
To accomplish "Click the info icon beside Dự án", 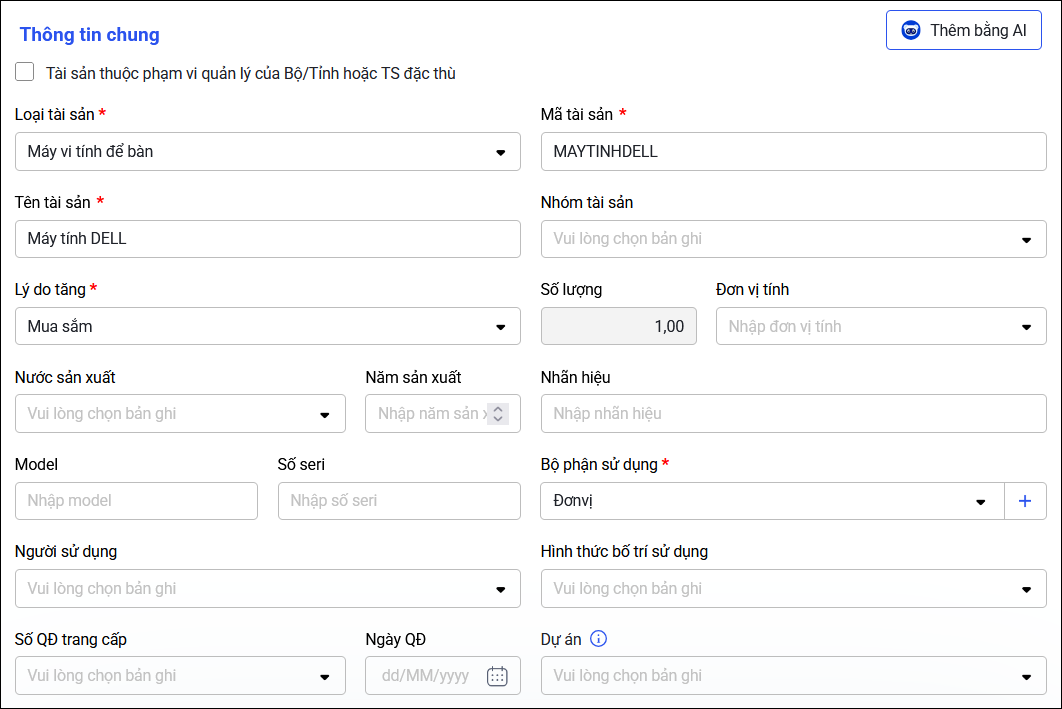I will point(599,639).
